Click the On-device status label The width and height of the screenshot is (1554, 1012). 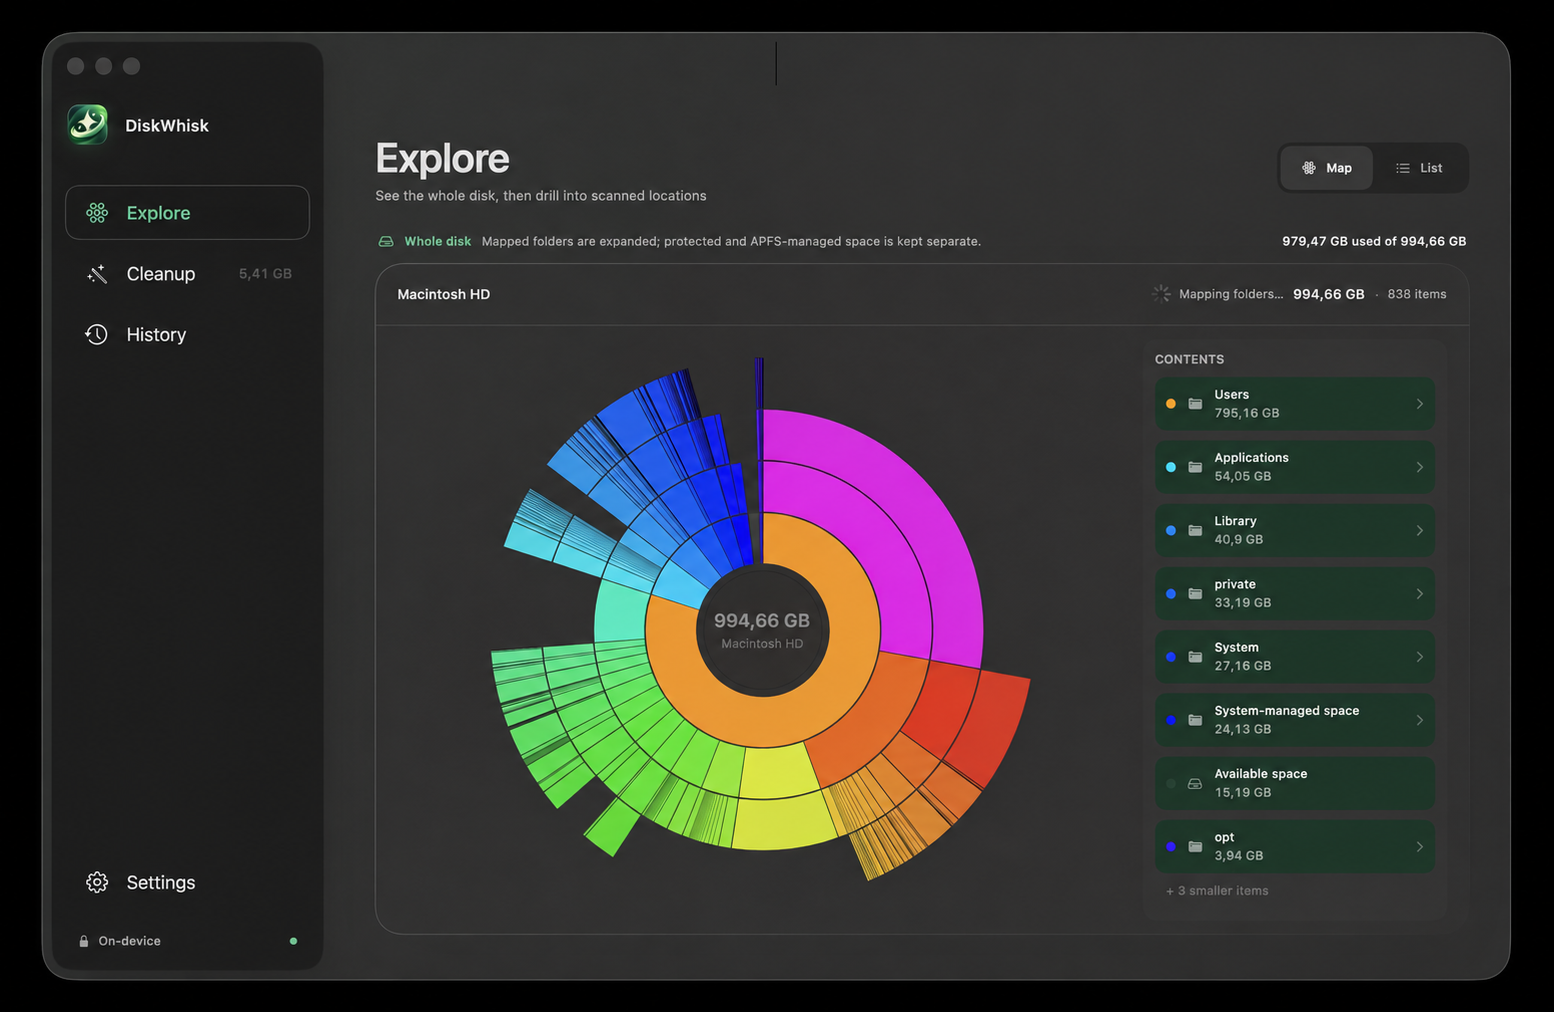point(129,941)
